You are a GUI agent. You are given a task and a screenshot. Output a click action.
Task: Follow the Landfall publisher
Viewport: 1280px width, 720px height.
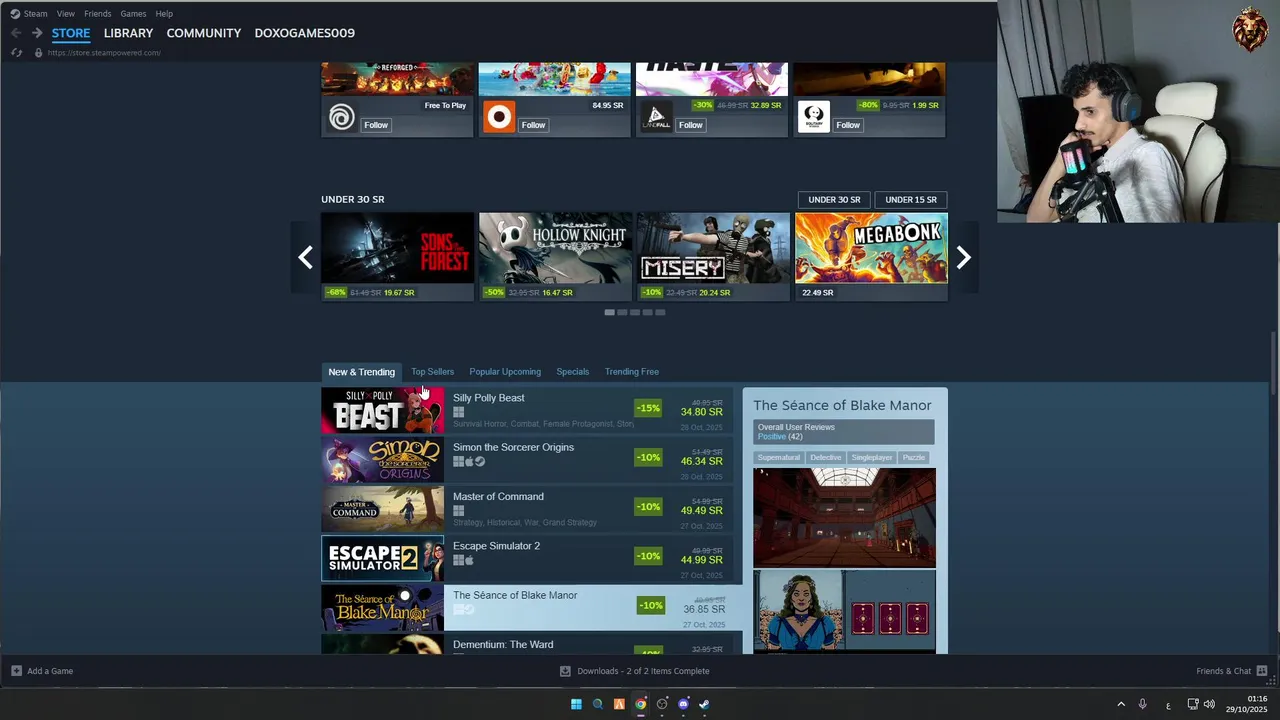point(691,125)
